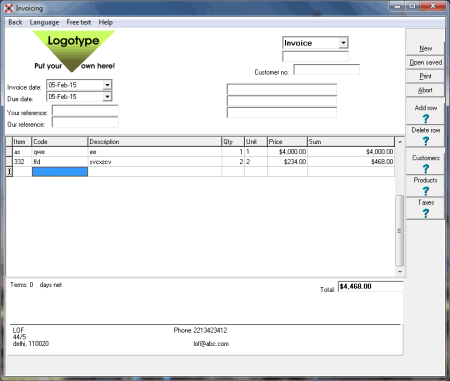Click the 'ee' description cell
This screenshot has height=381, width=450.
155,152
